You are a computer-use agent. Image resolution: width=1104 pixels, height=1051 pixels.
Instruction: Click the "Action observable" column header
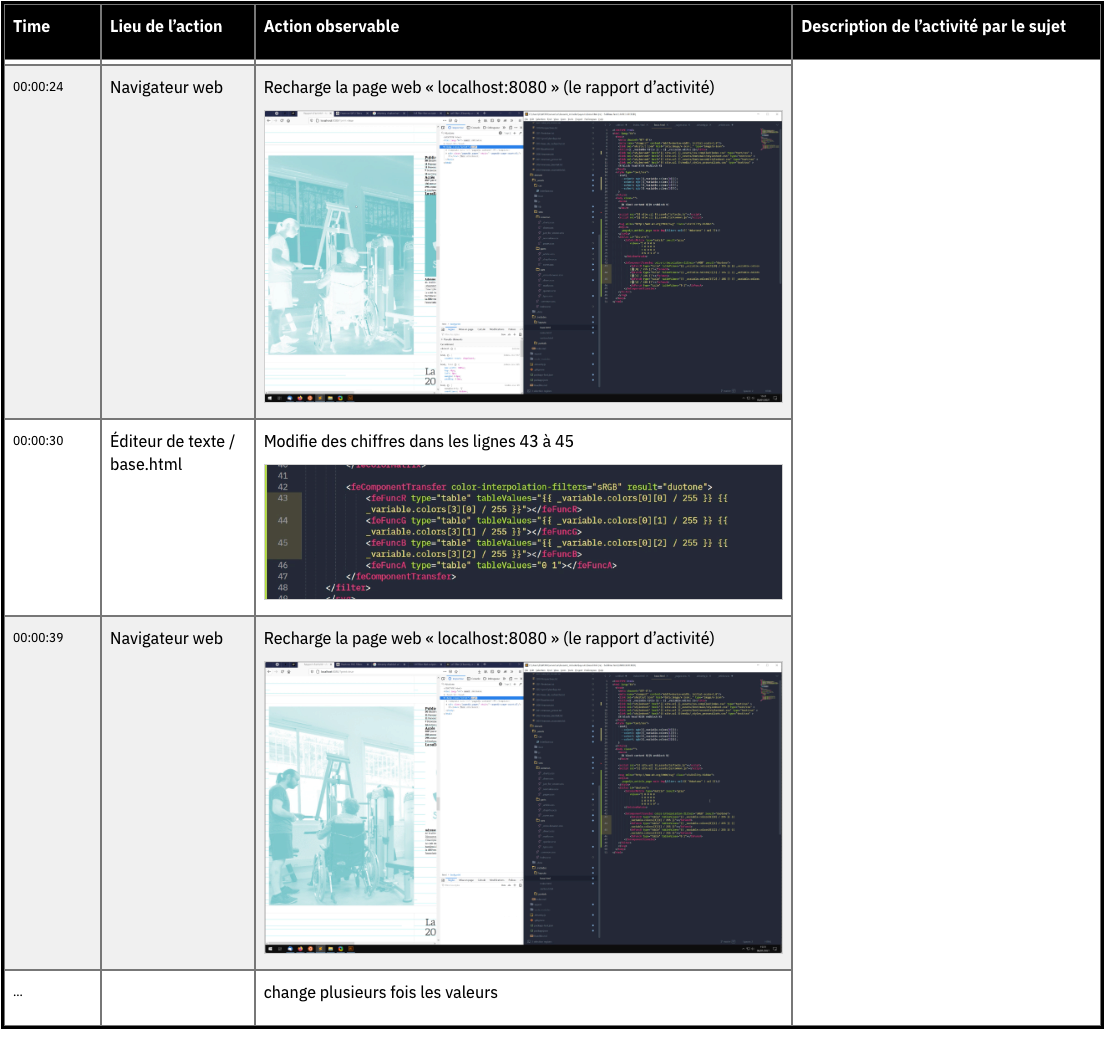pos(331,27)
